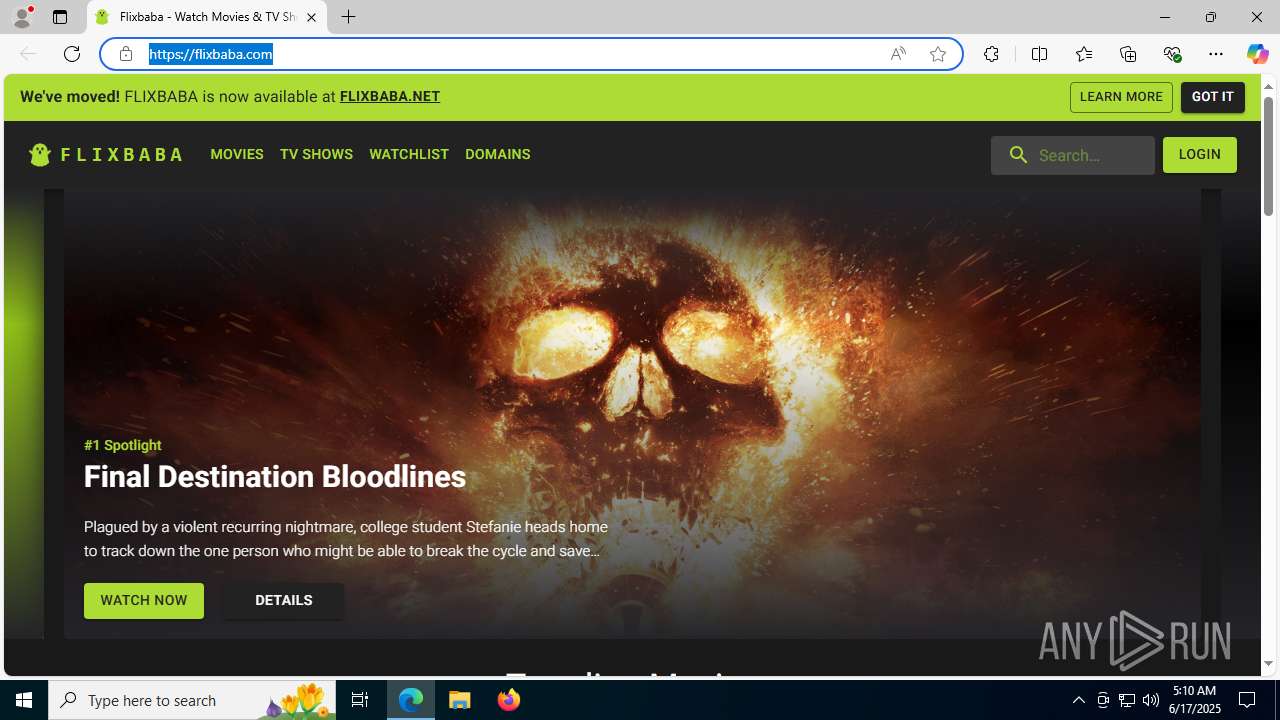1280x720 pixels.
Task: Open the WATCHLIST menu item
Action: [409, 154]
